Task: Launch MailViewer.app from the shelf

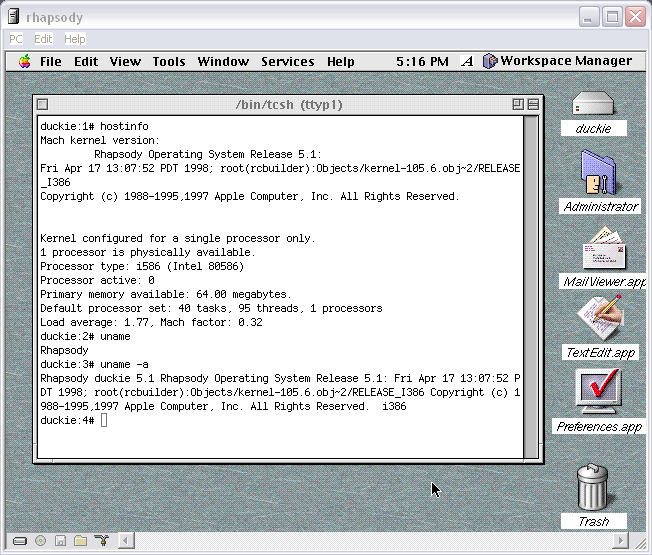Action: point(604,248)
